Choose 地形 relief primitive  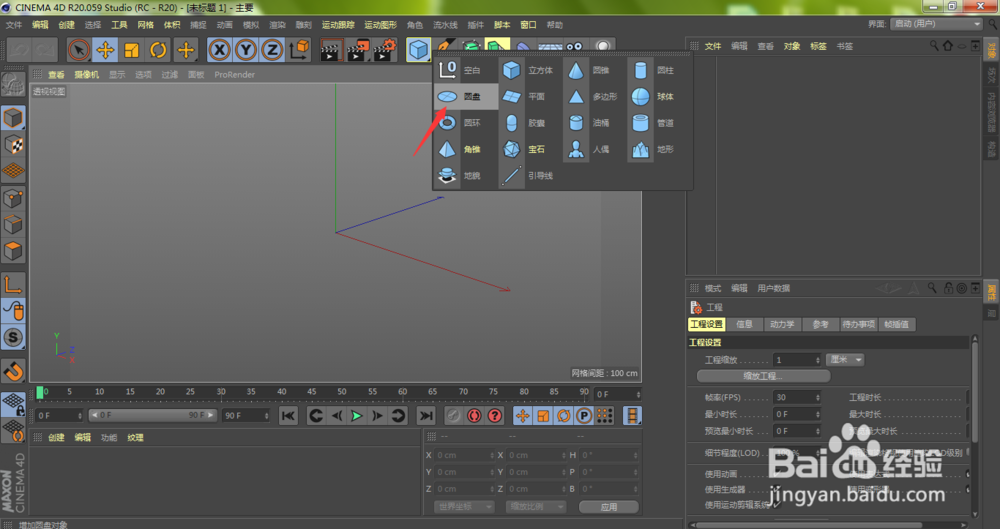tap(659, 149)
